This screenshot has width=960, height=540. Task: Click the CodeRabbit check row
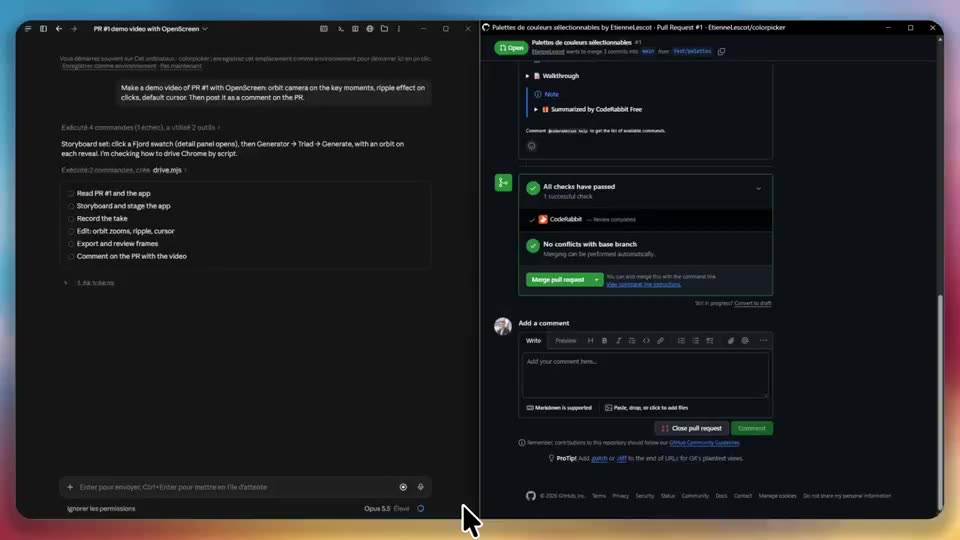click(x=645, y=220)
